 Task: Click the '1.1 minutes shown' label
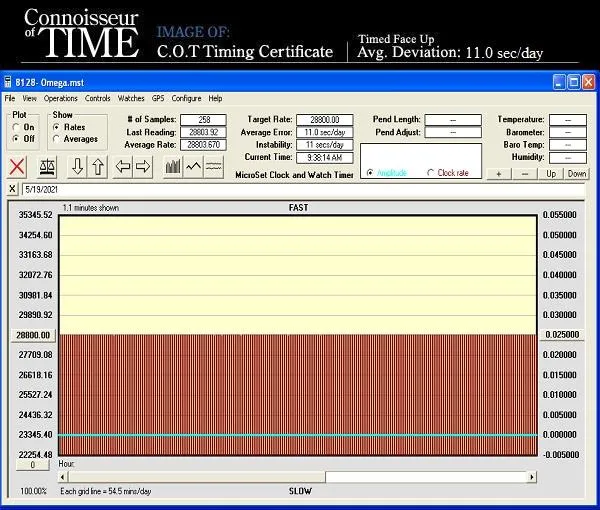click(91, 208)
